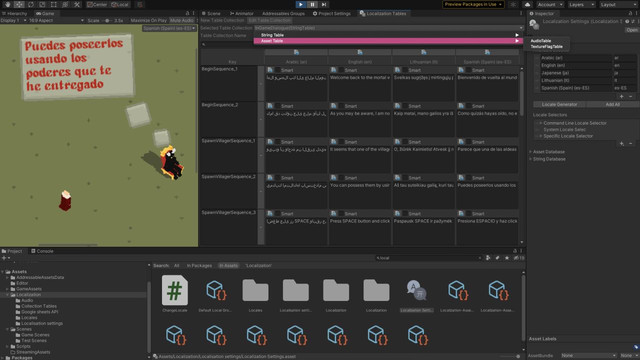
Task: Open the Layers dropdown
Action: tap(582, 4)
